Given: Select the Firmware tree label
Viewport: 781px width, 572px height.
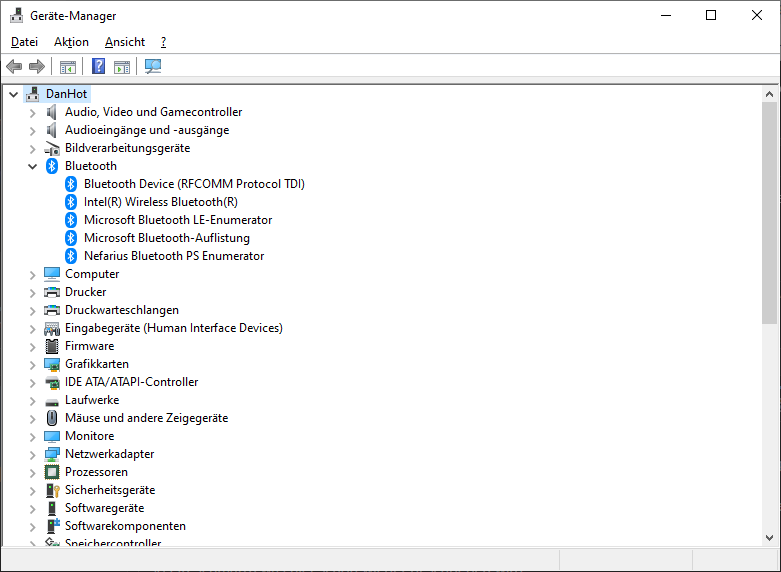Looking at the screenshot, I should pyautogui.click(x=90, y=346).
